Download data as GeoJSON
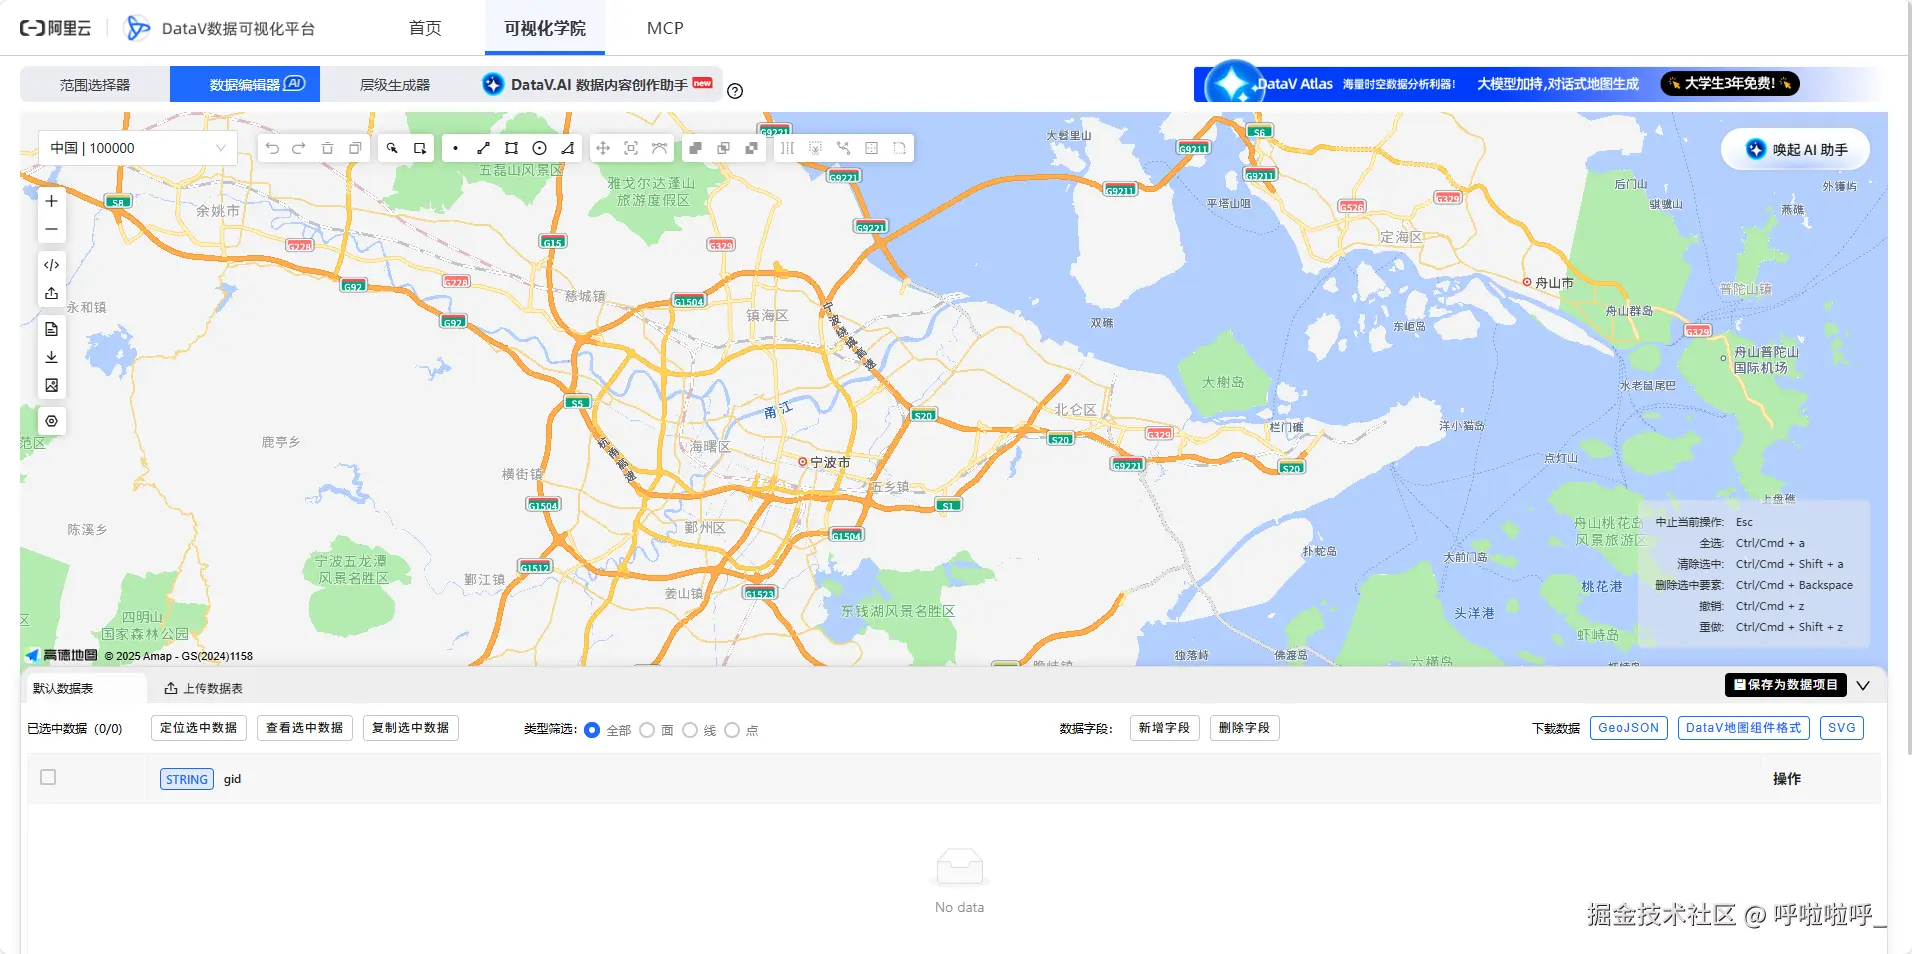1912x954 pixels. [x=1628, y=728]
